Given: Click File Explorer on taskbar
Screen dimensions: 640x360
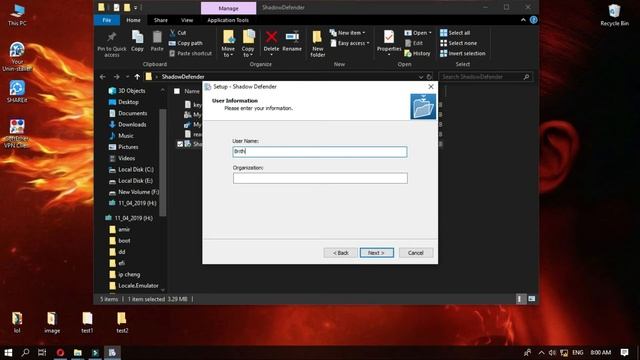Looking at the screenshot, I should [x=78, y=352].
